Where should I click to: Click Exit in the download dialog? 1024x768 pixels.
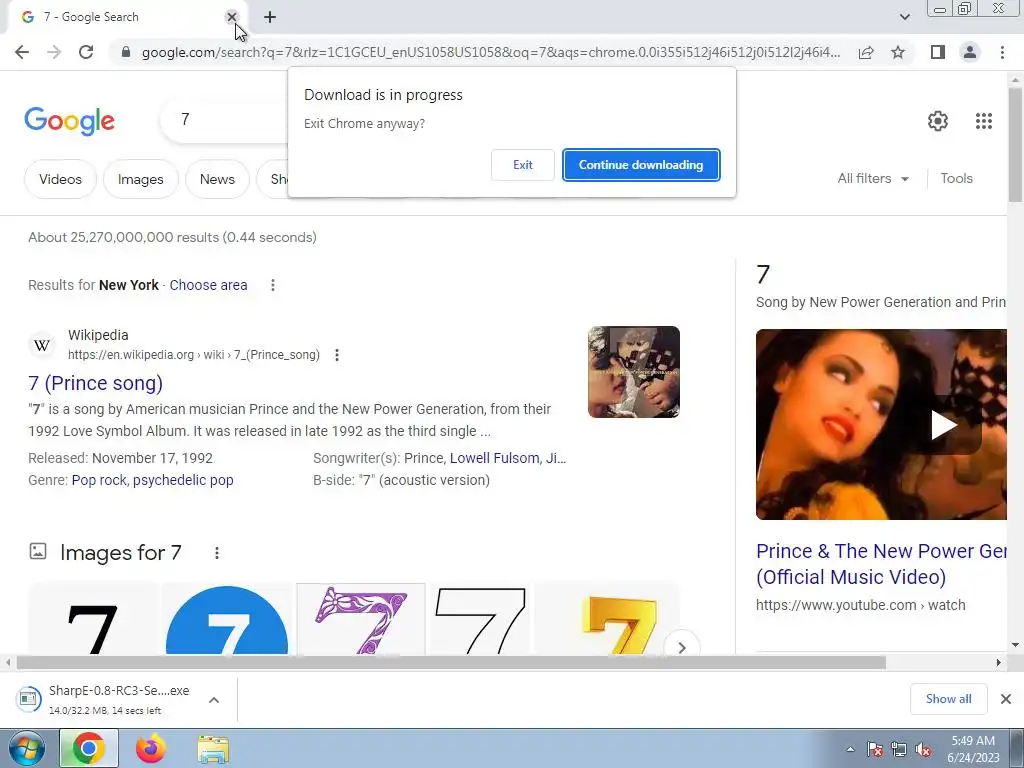tap(522, 165)
